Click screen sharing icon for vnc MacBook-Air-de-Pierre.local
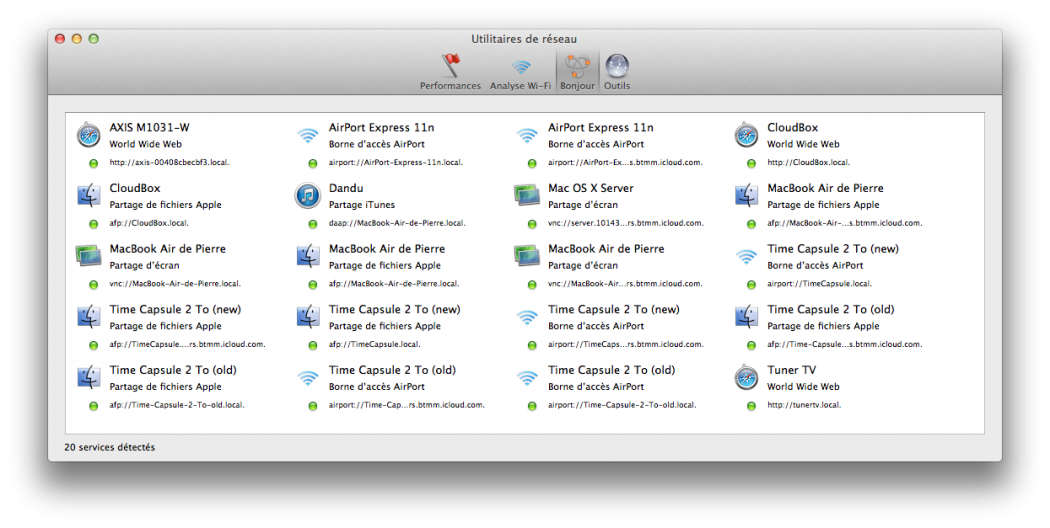Screen dimensions: 1050x528 (88, 256)
